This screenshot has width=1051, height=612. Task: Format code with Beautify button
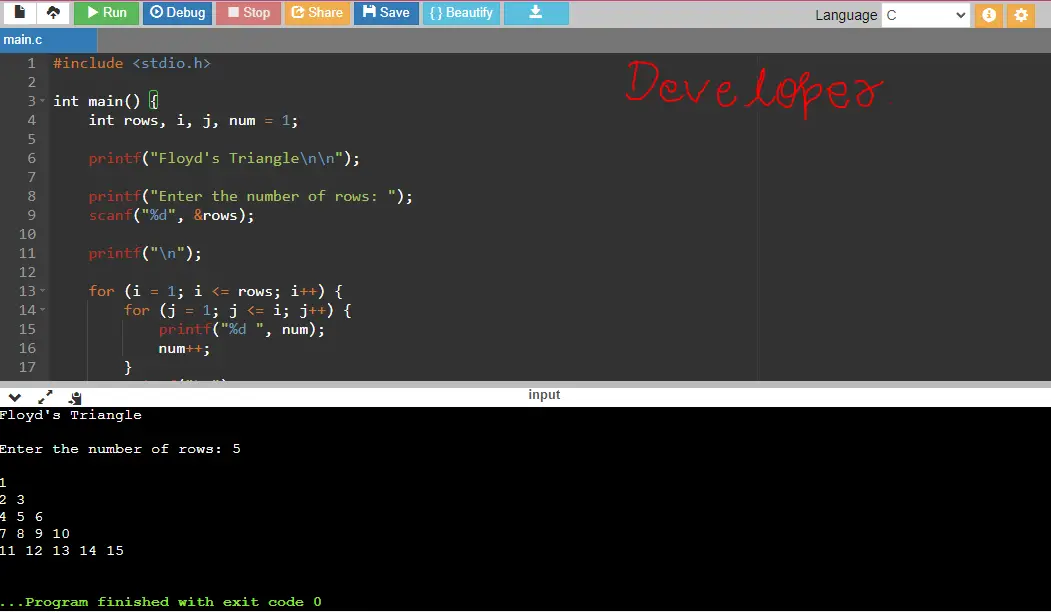coord(461,13)
